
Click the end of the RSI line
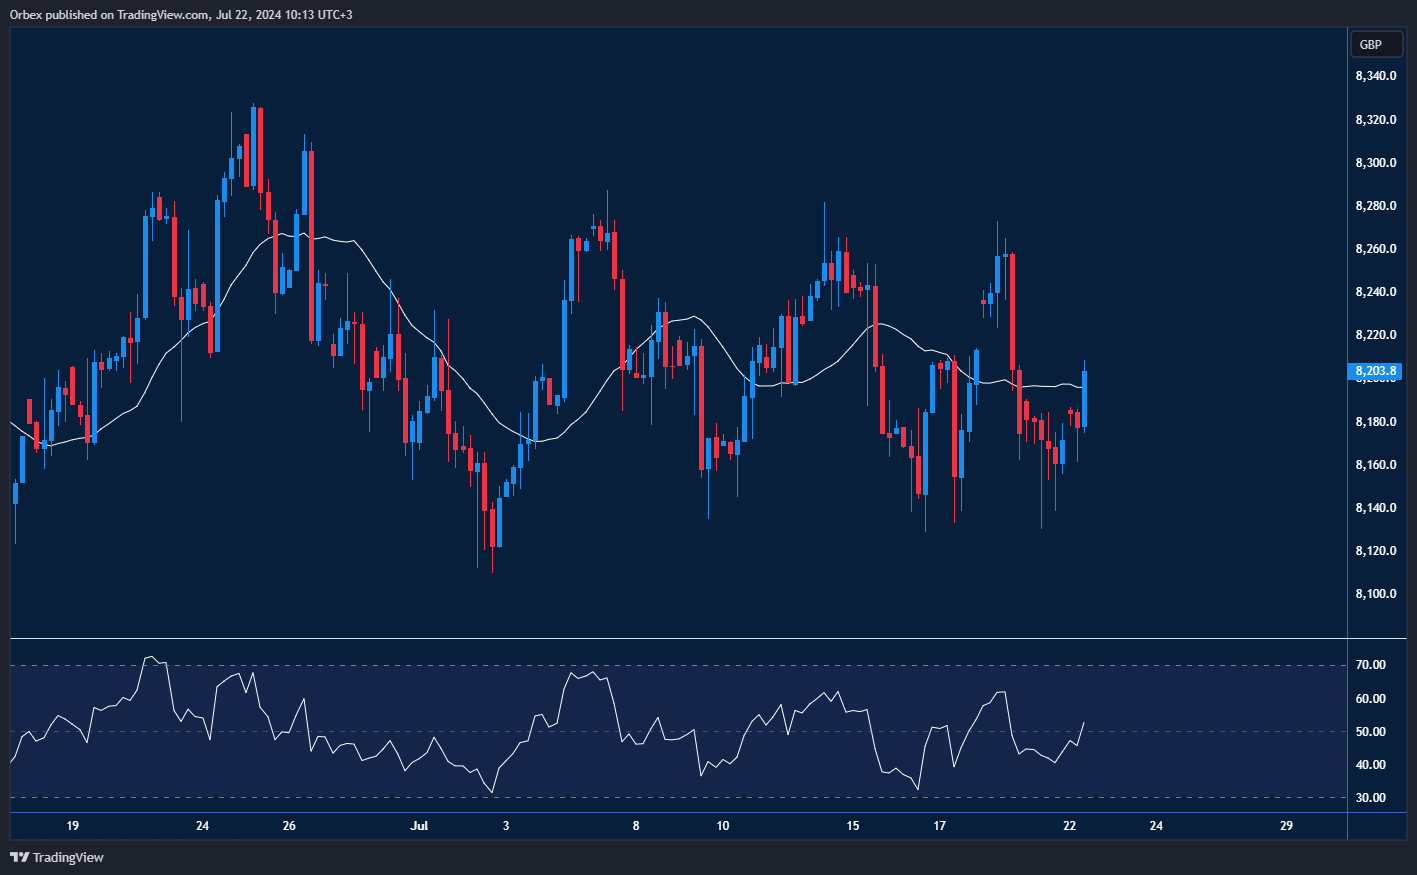point(1084,723)
